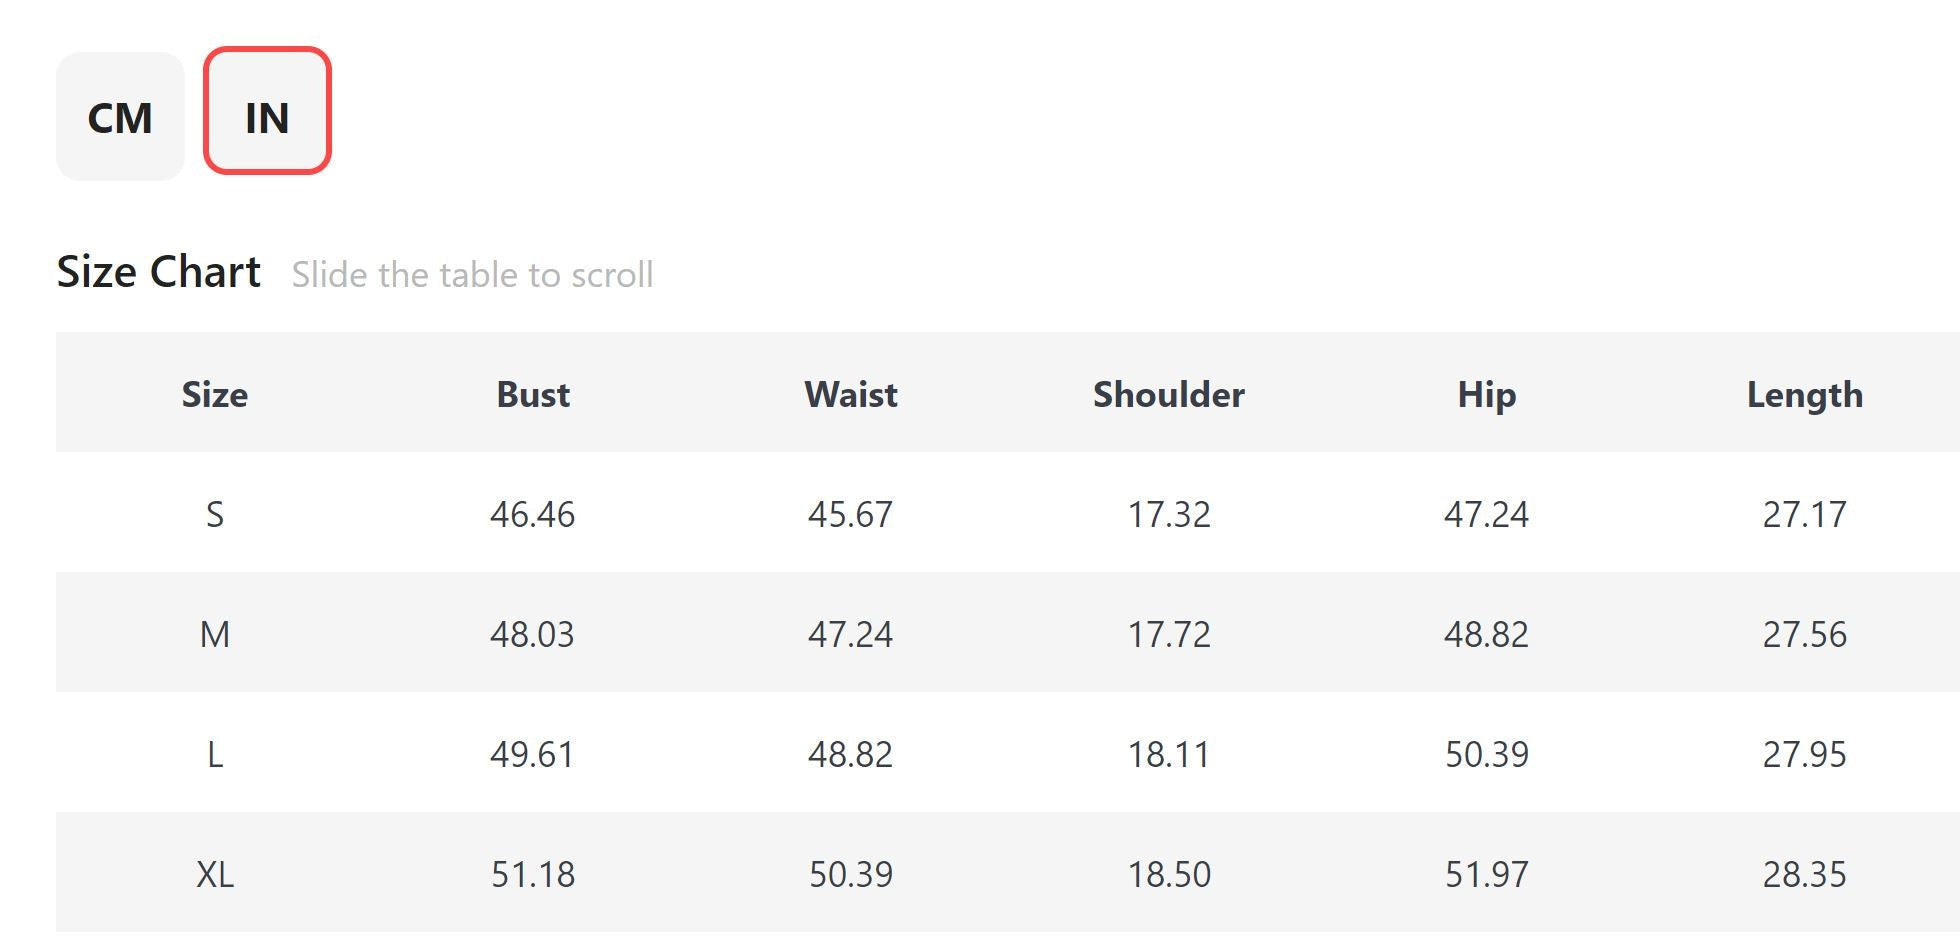Select the IN unit toggle
1960x935 pixels.
tap(267, 117)
